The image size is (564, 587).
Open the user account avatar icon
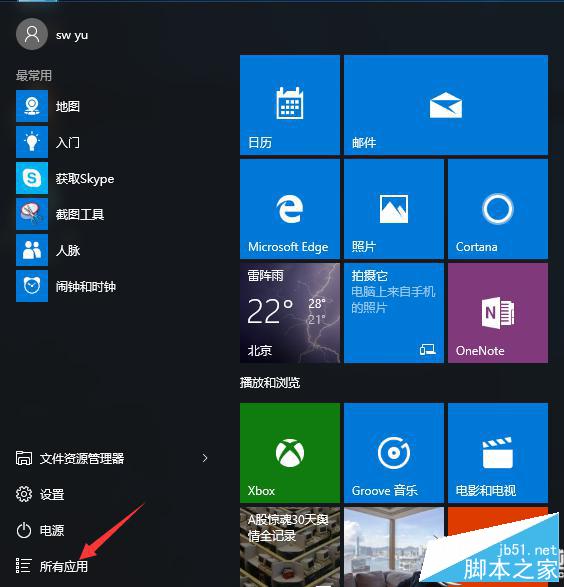[32, 34]
